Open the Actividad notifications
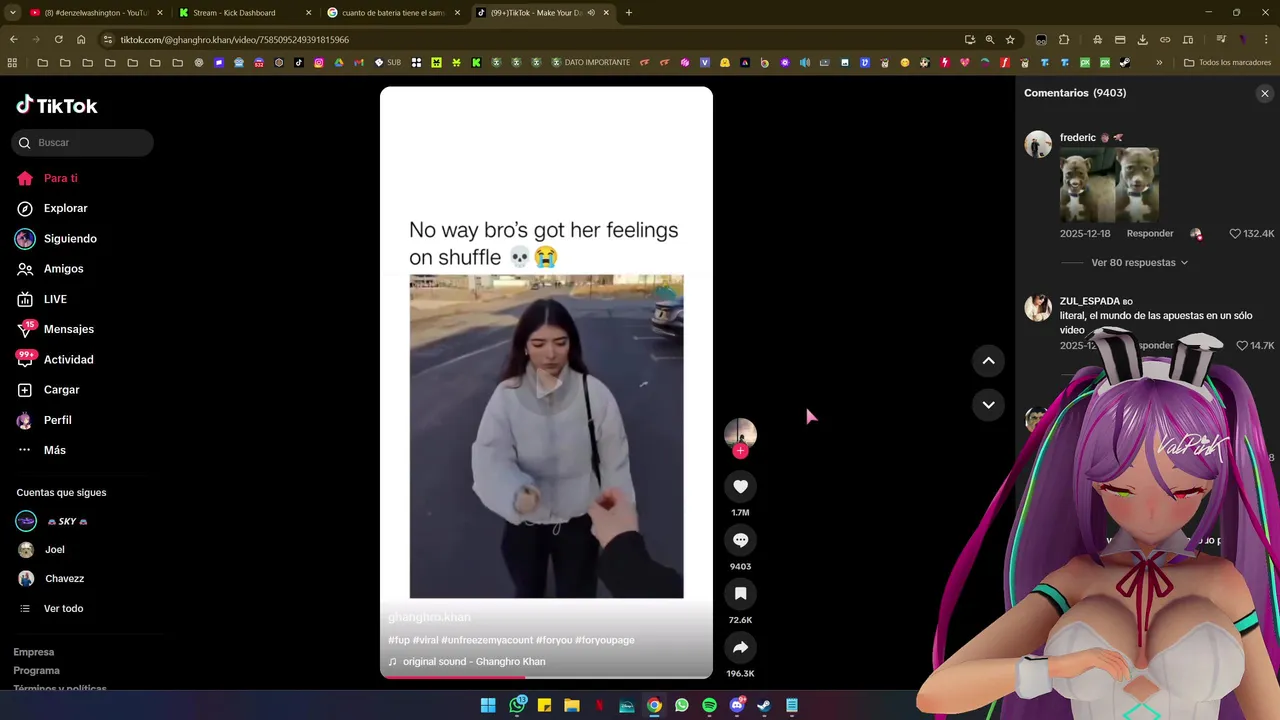Screen dimensions: 1280x720 55,359
